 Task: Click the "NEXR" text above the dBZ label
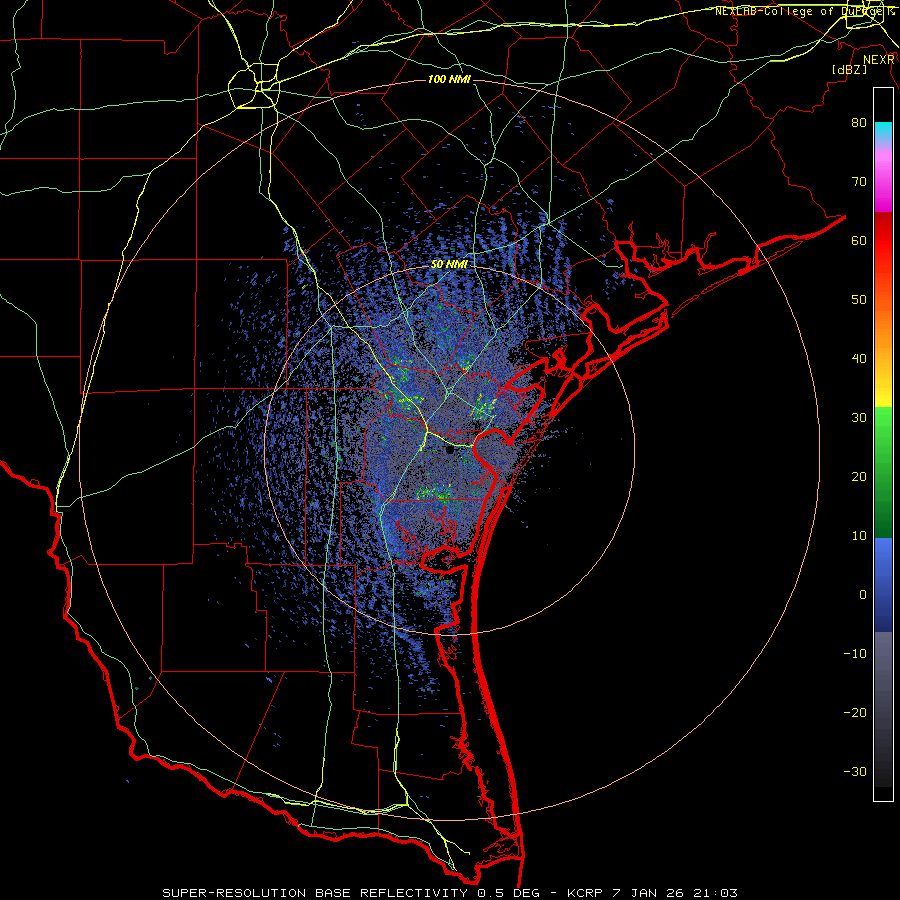point(879,60)
